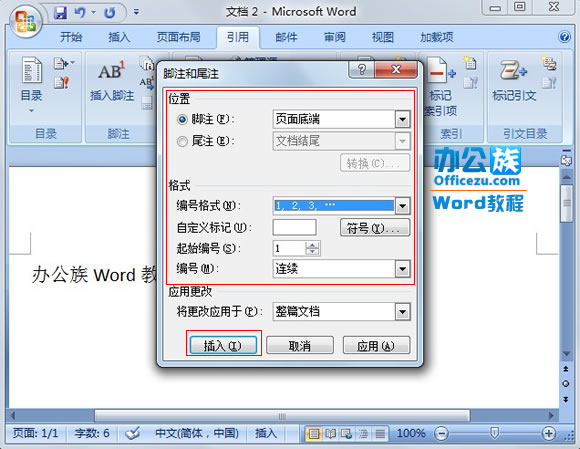Viewport: 580px width, 449px height.
Task: Click the Office button orb
Action: point(26,22)
